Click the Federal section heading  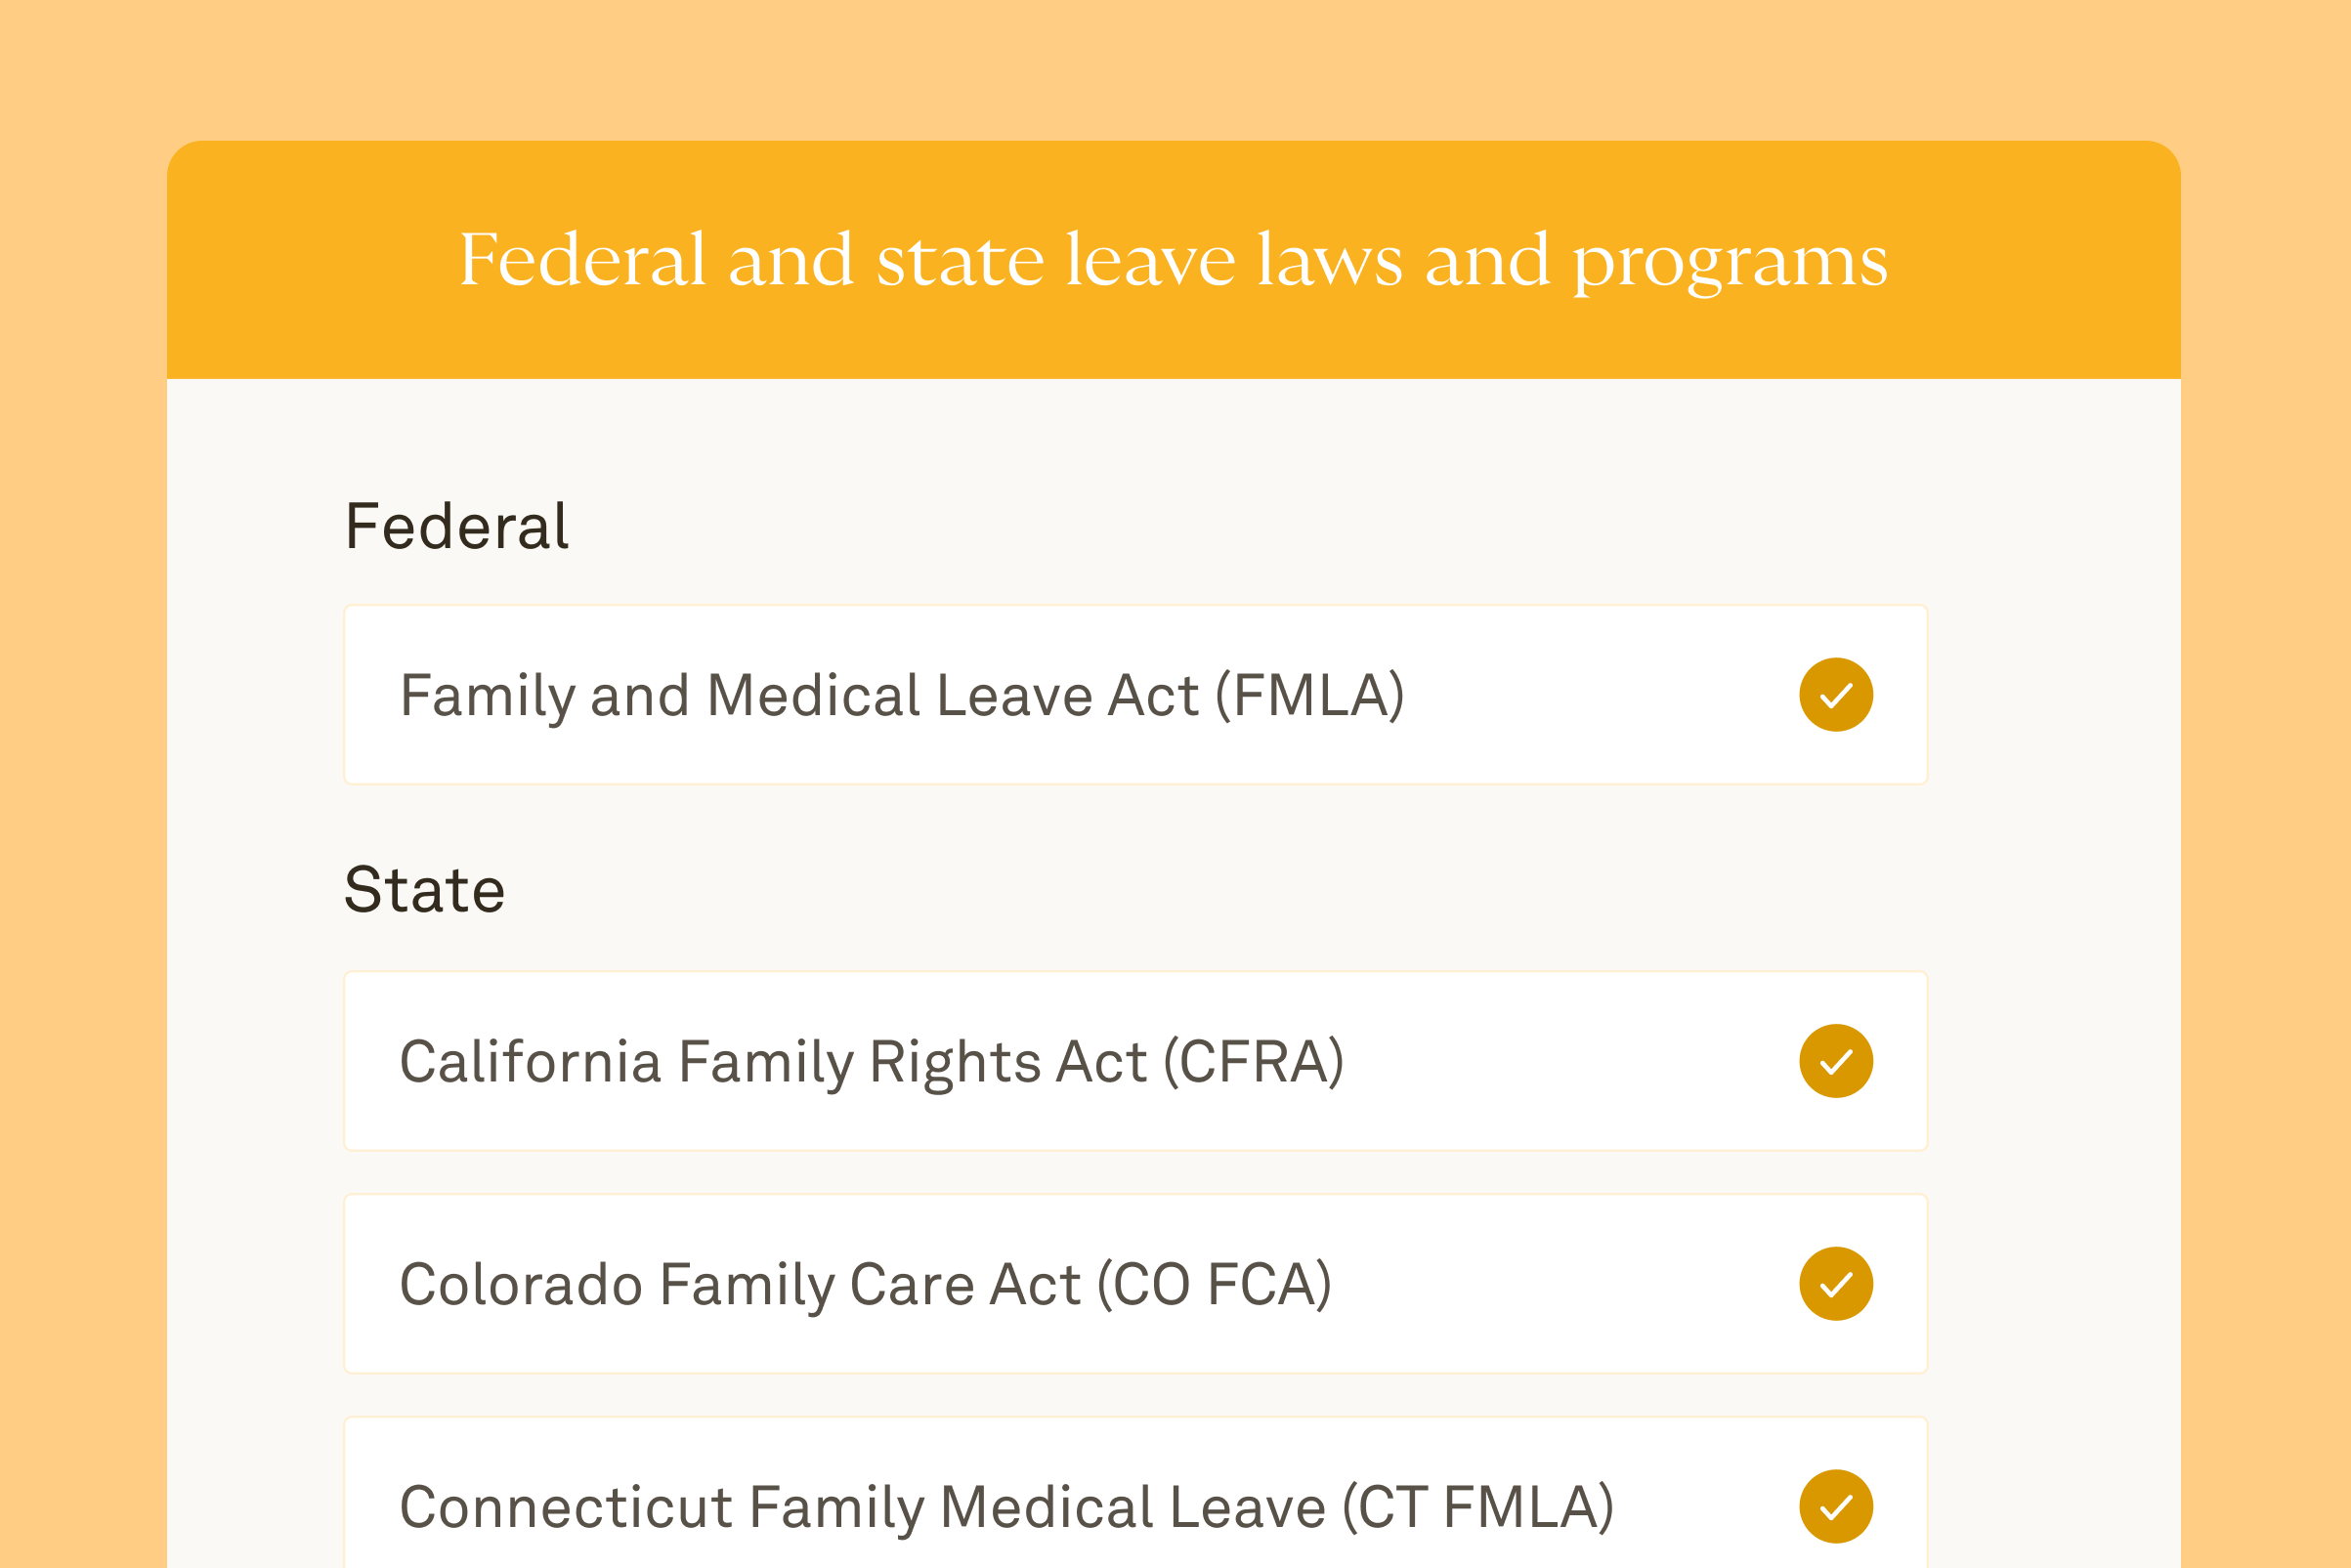tap(457, 526)
